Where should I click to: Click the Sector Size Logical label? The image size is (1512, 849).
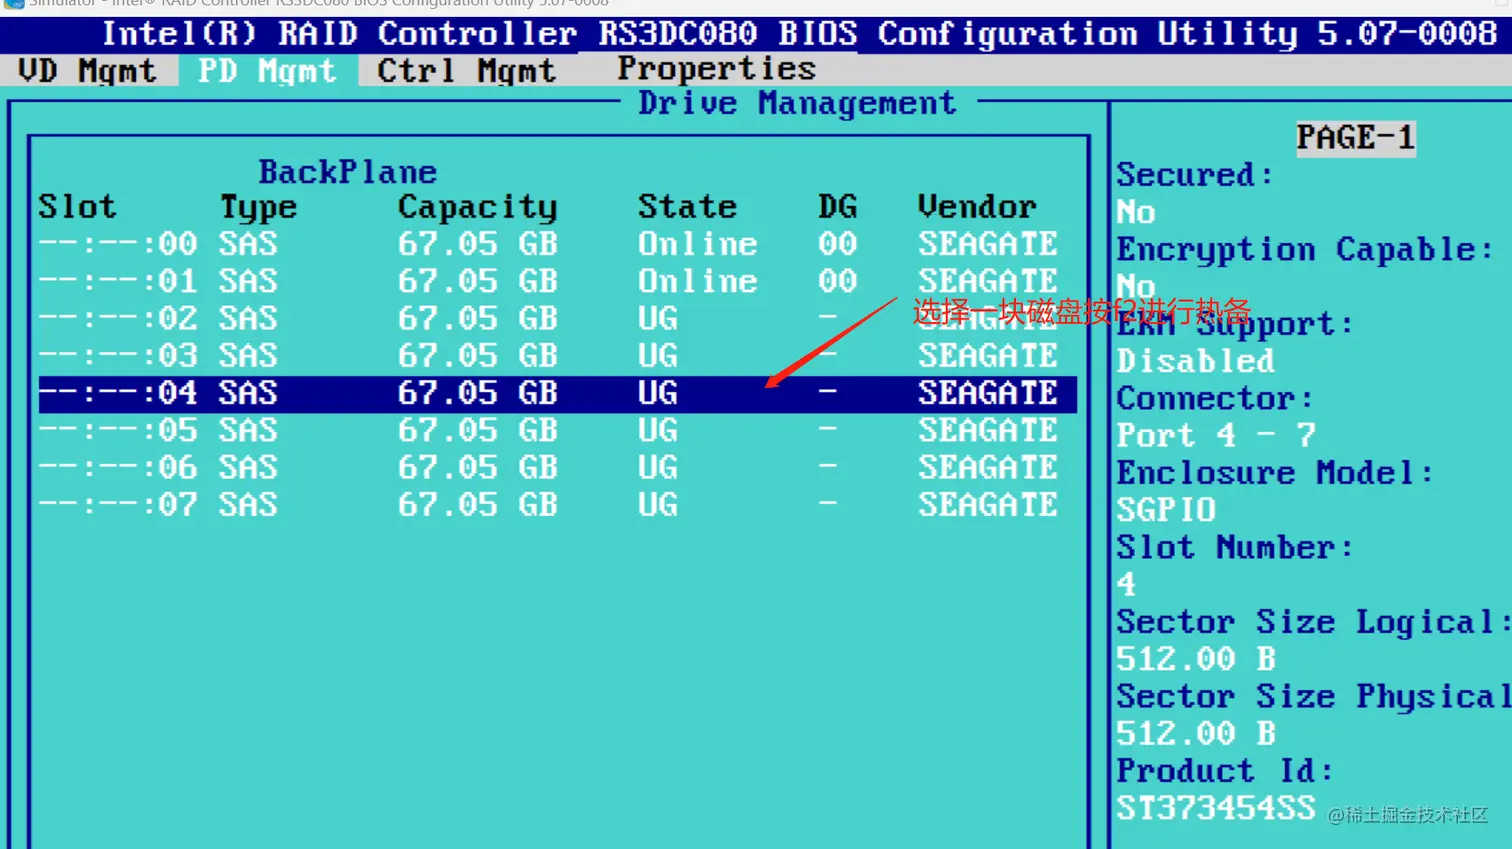pyautogui.click(x=1314, y=623)
